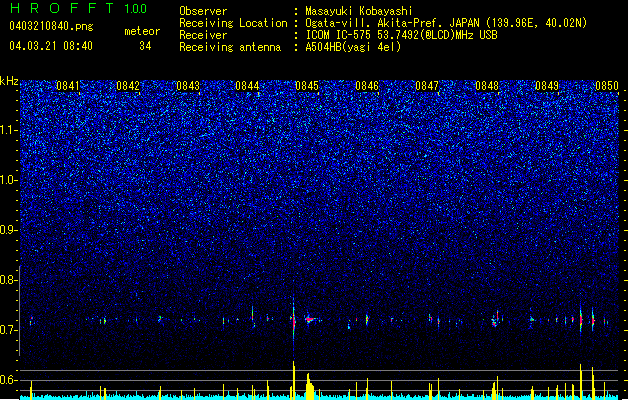This screenshot has width=629, height=400.
Task: Click the 1.1 frequency axis label
Action: [x=8, y=130]
